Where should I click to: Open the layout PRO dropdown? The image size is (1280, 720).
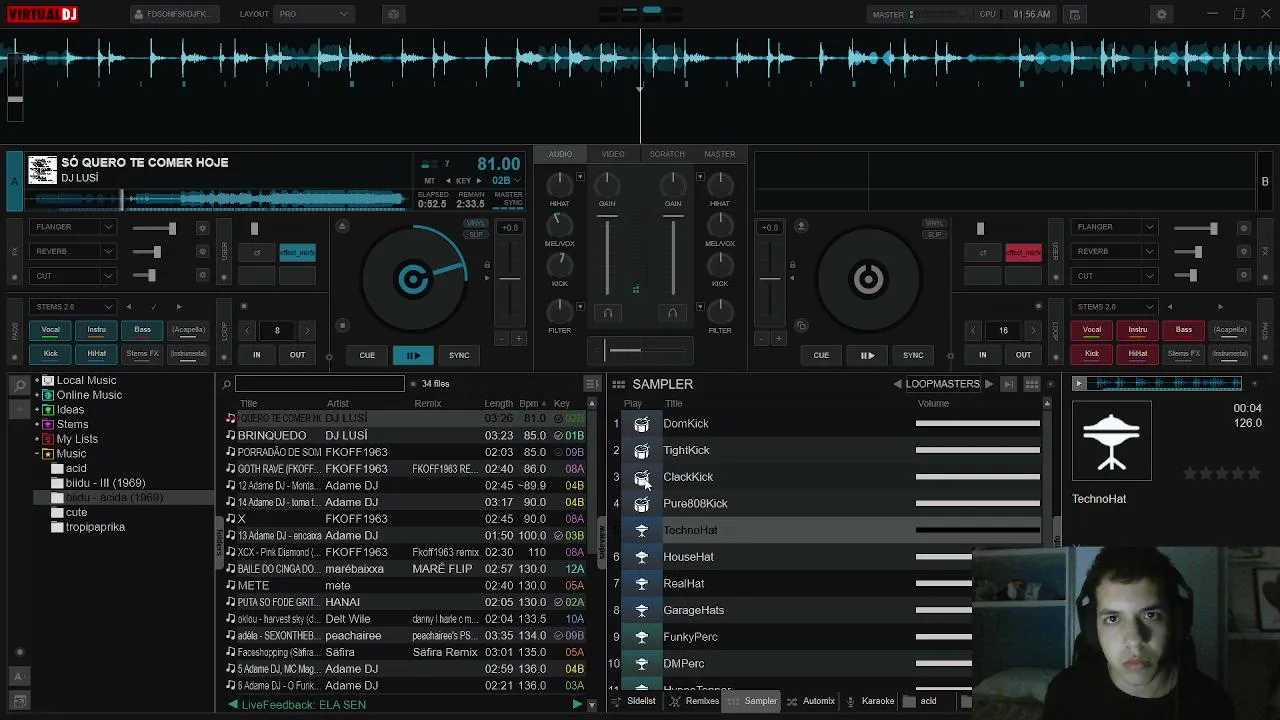(314, 15)
